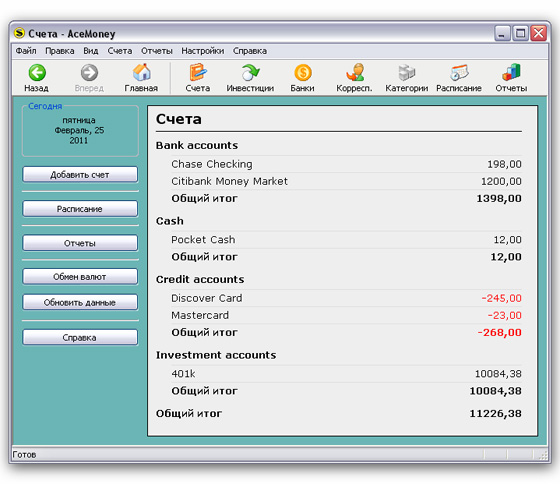Open the Счета accounts toolbar icon
560x484 pixels.
pyautogui.click(x=198, y=73)
